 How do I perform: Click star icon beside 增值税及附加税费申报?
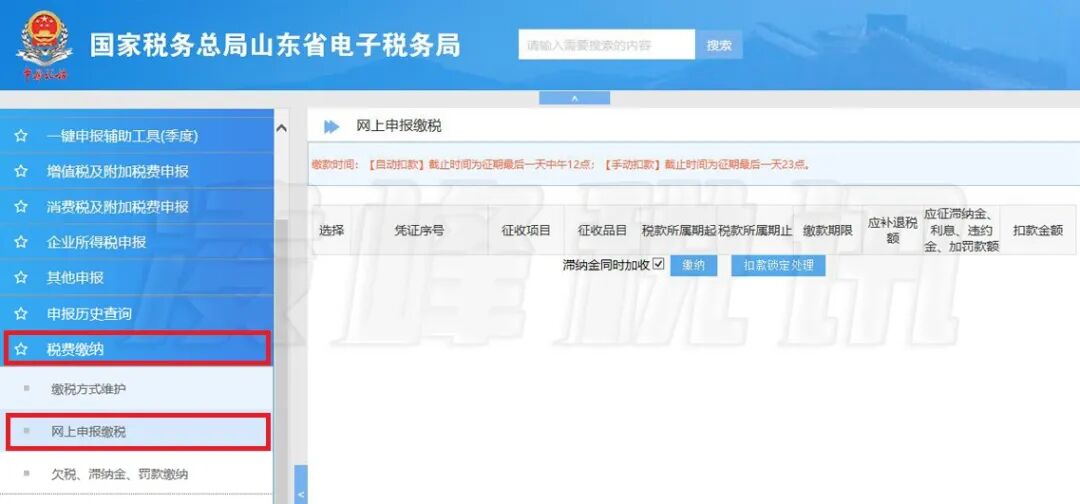coord(21,171)
